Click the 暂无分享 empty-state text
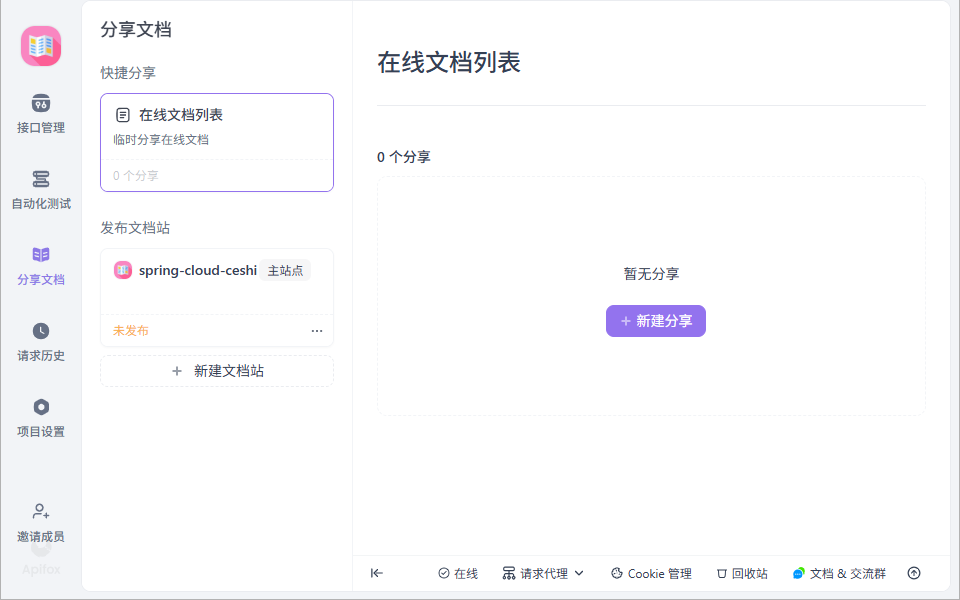 point(651,274)
